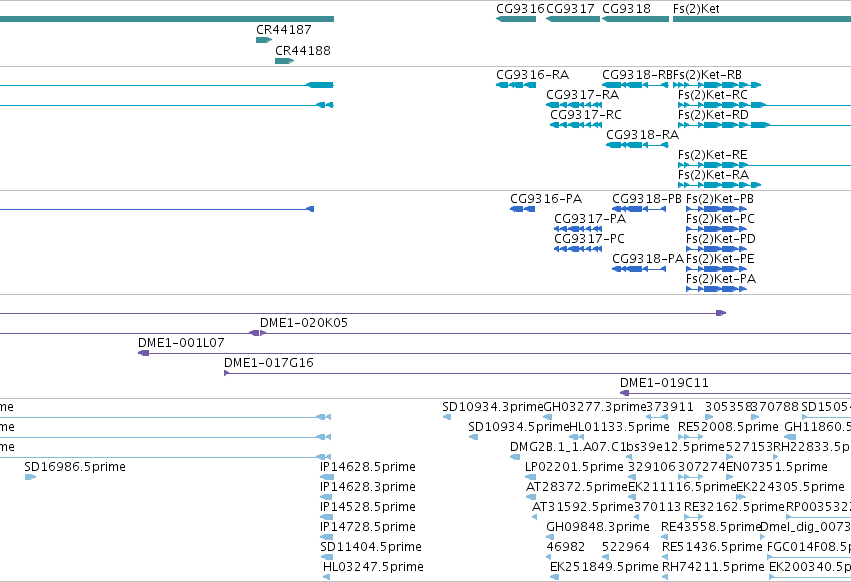Click the CG9316 gene label
Image resolution: width=851 pixels, height=582 pixels.
(x=520, y=9)
